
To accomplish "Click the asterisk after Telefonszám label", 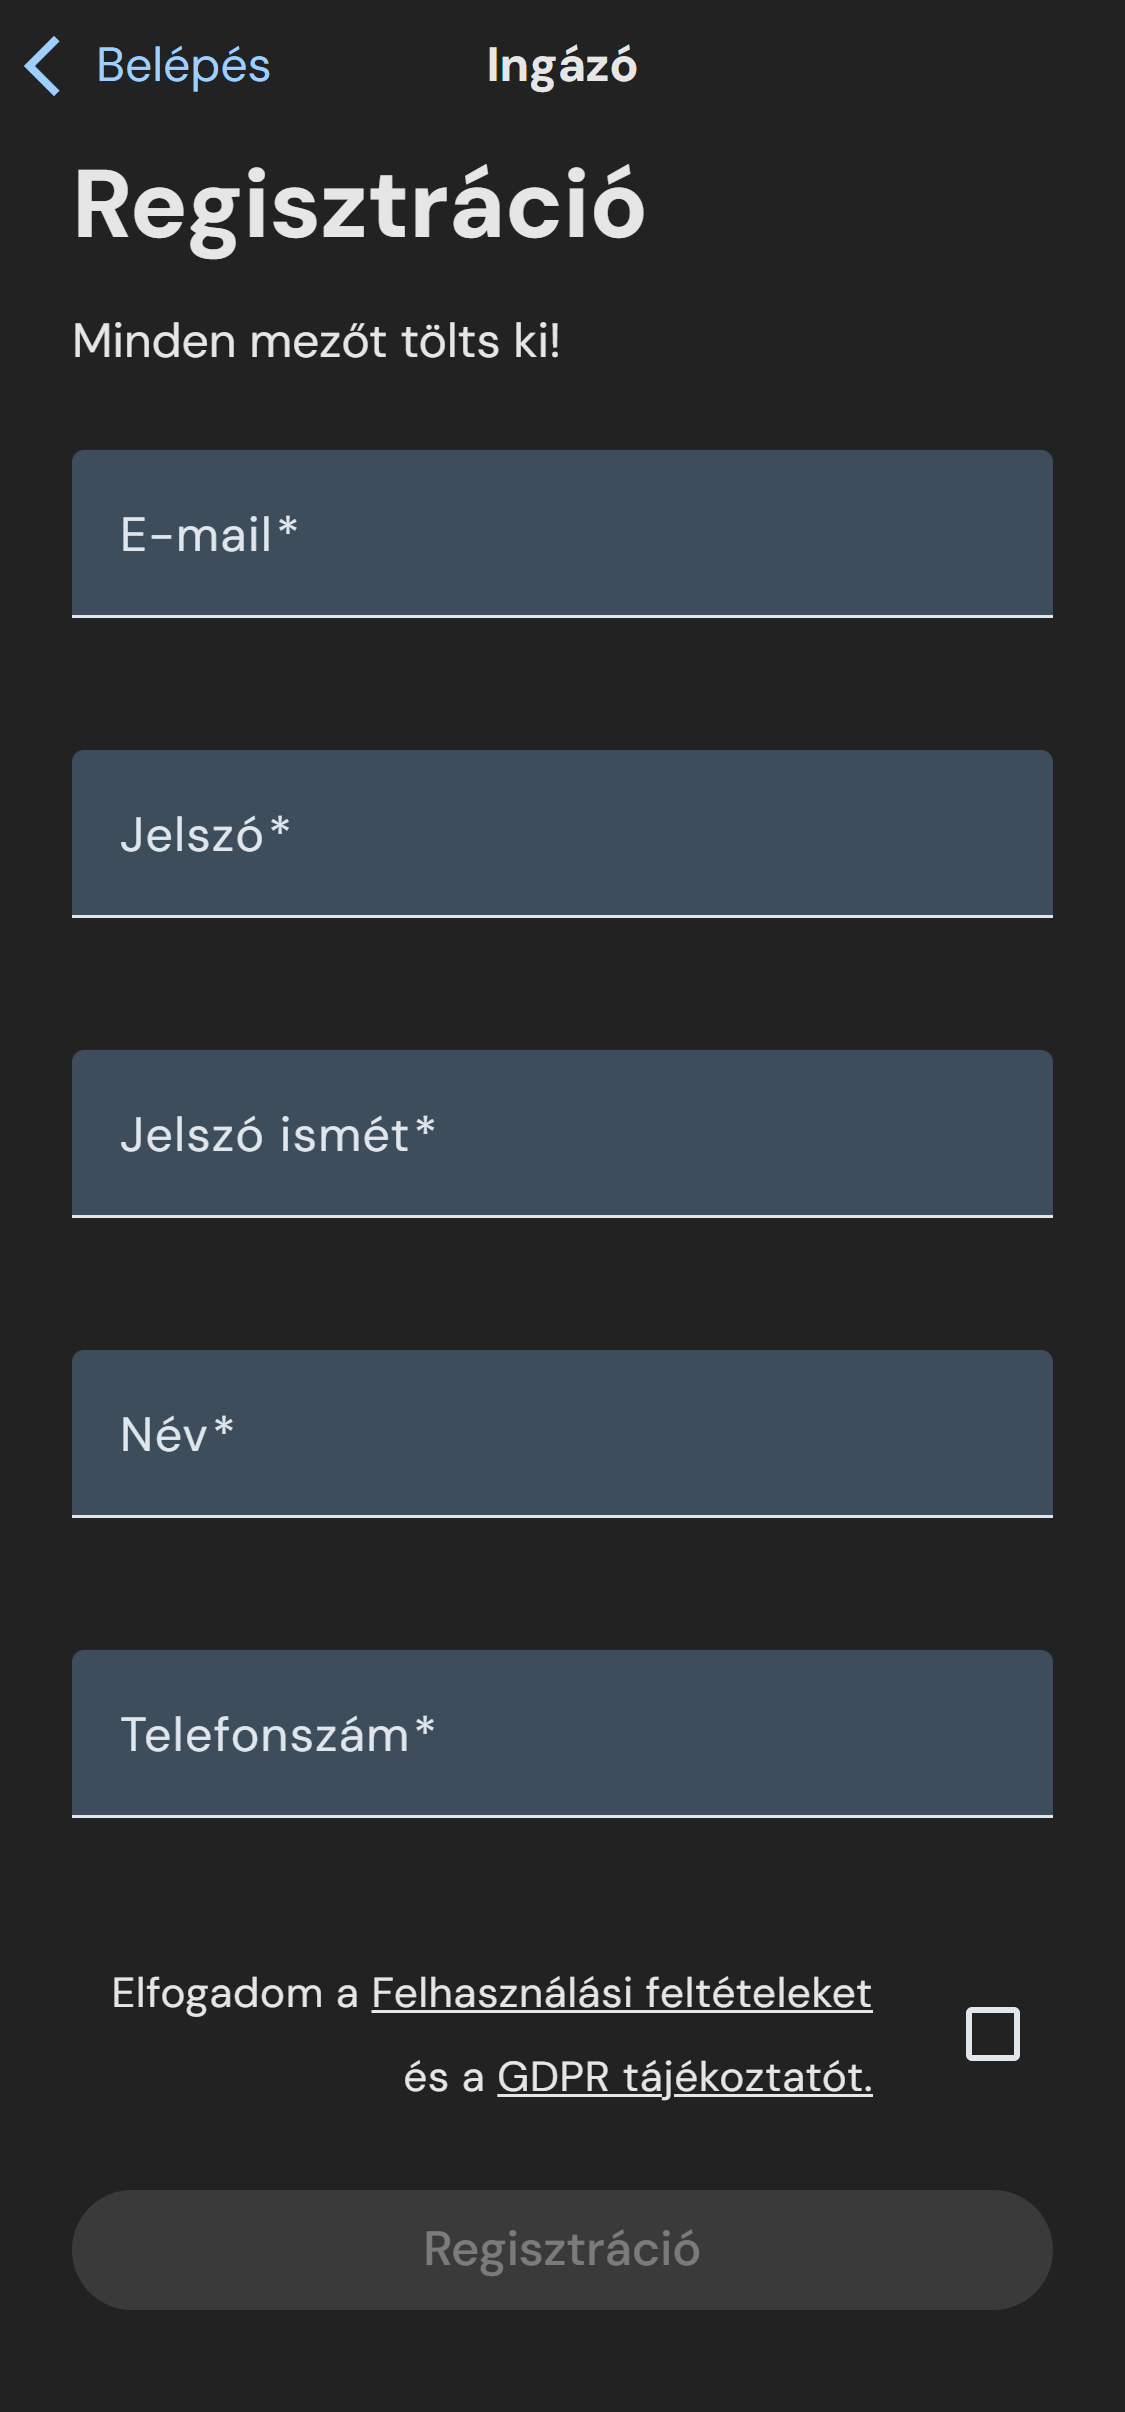I will (x=425, y=1725).
